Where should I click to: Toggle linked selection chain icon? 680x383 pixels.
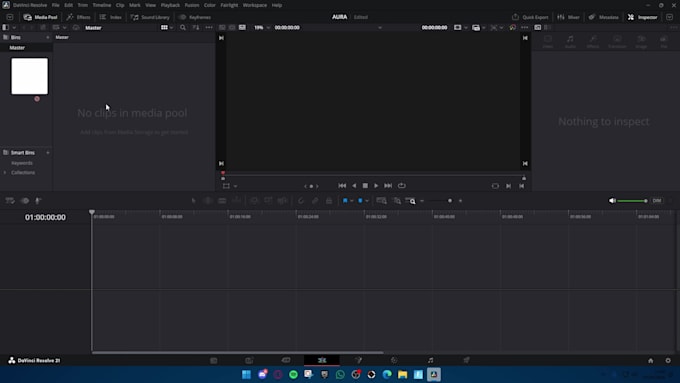click(x=315, y=200)
